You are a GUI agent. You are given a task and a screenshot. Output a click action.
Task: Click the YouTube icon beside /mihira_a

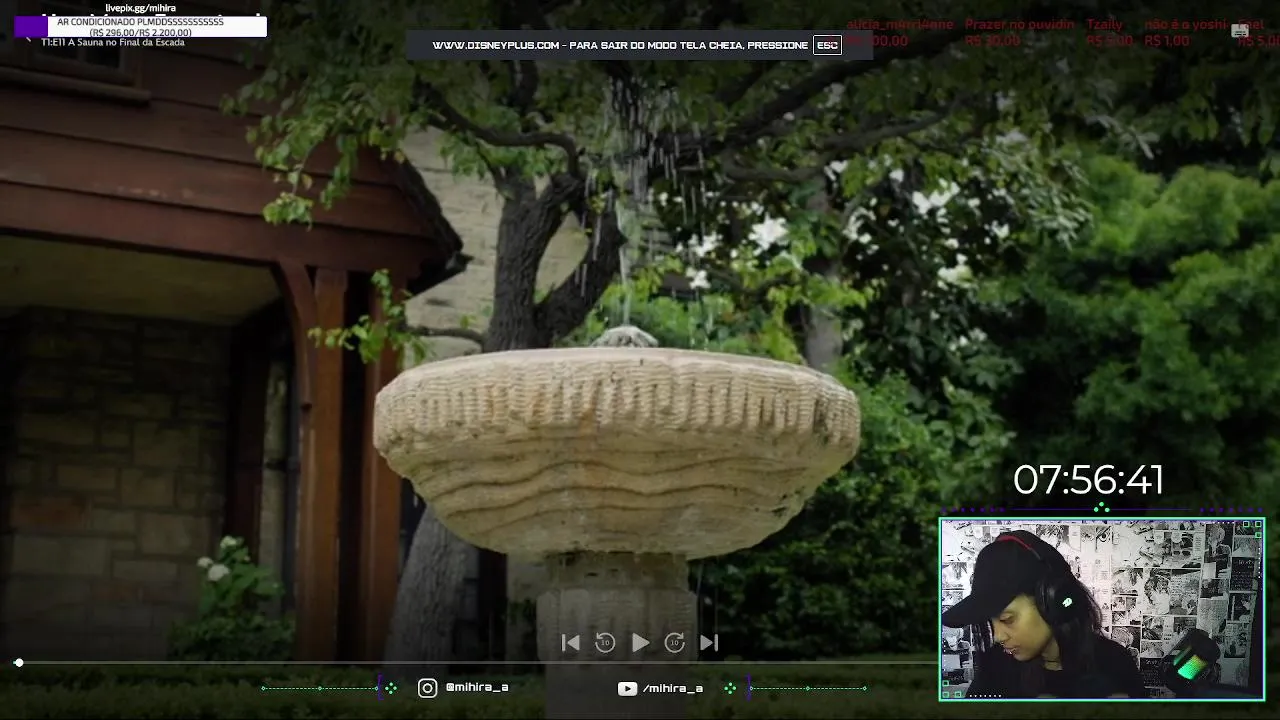click(627, 688)
